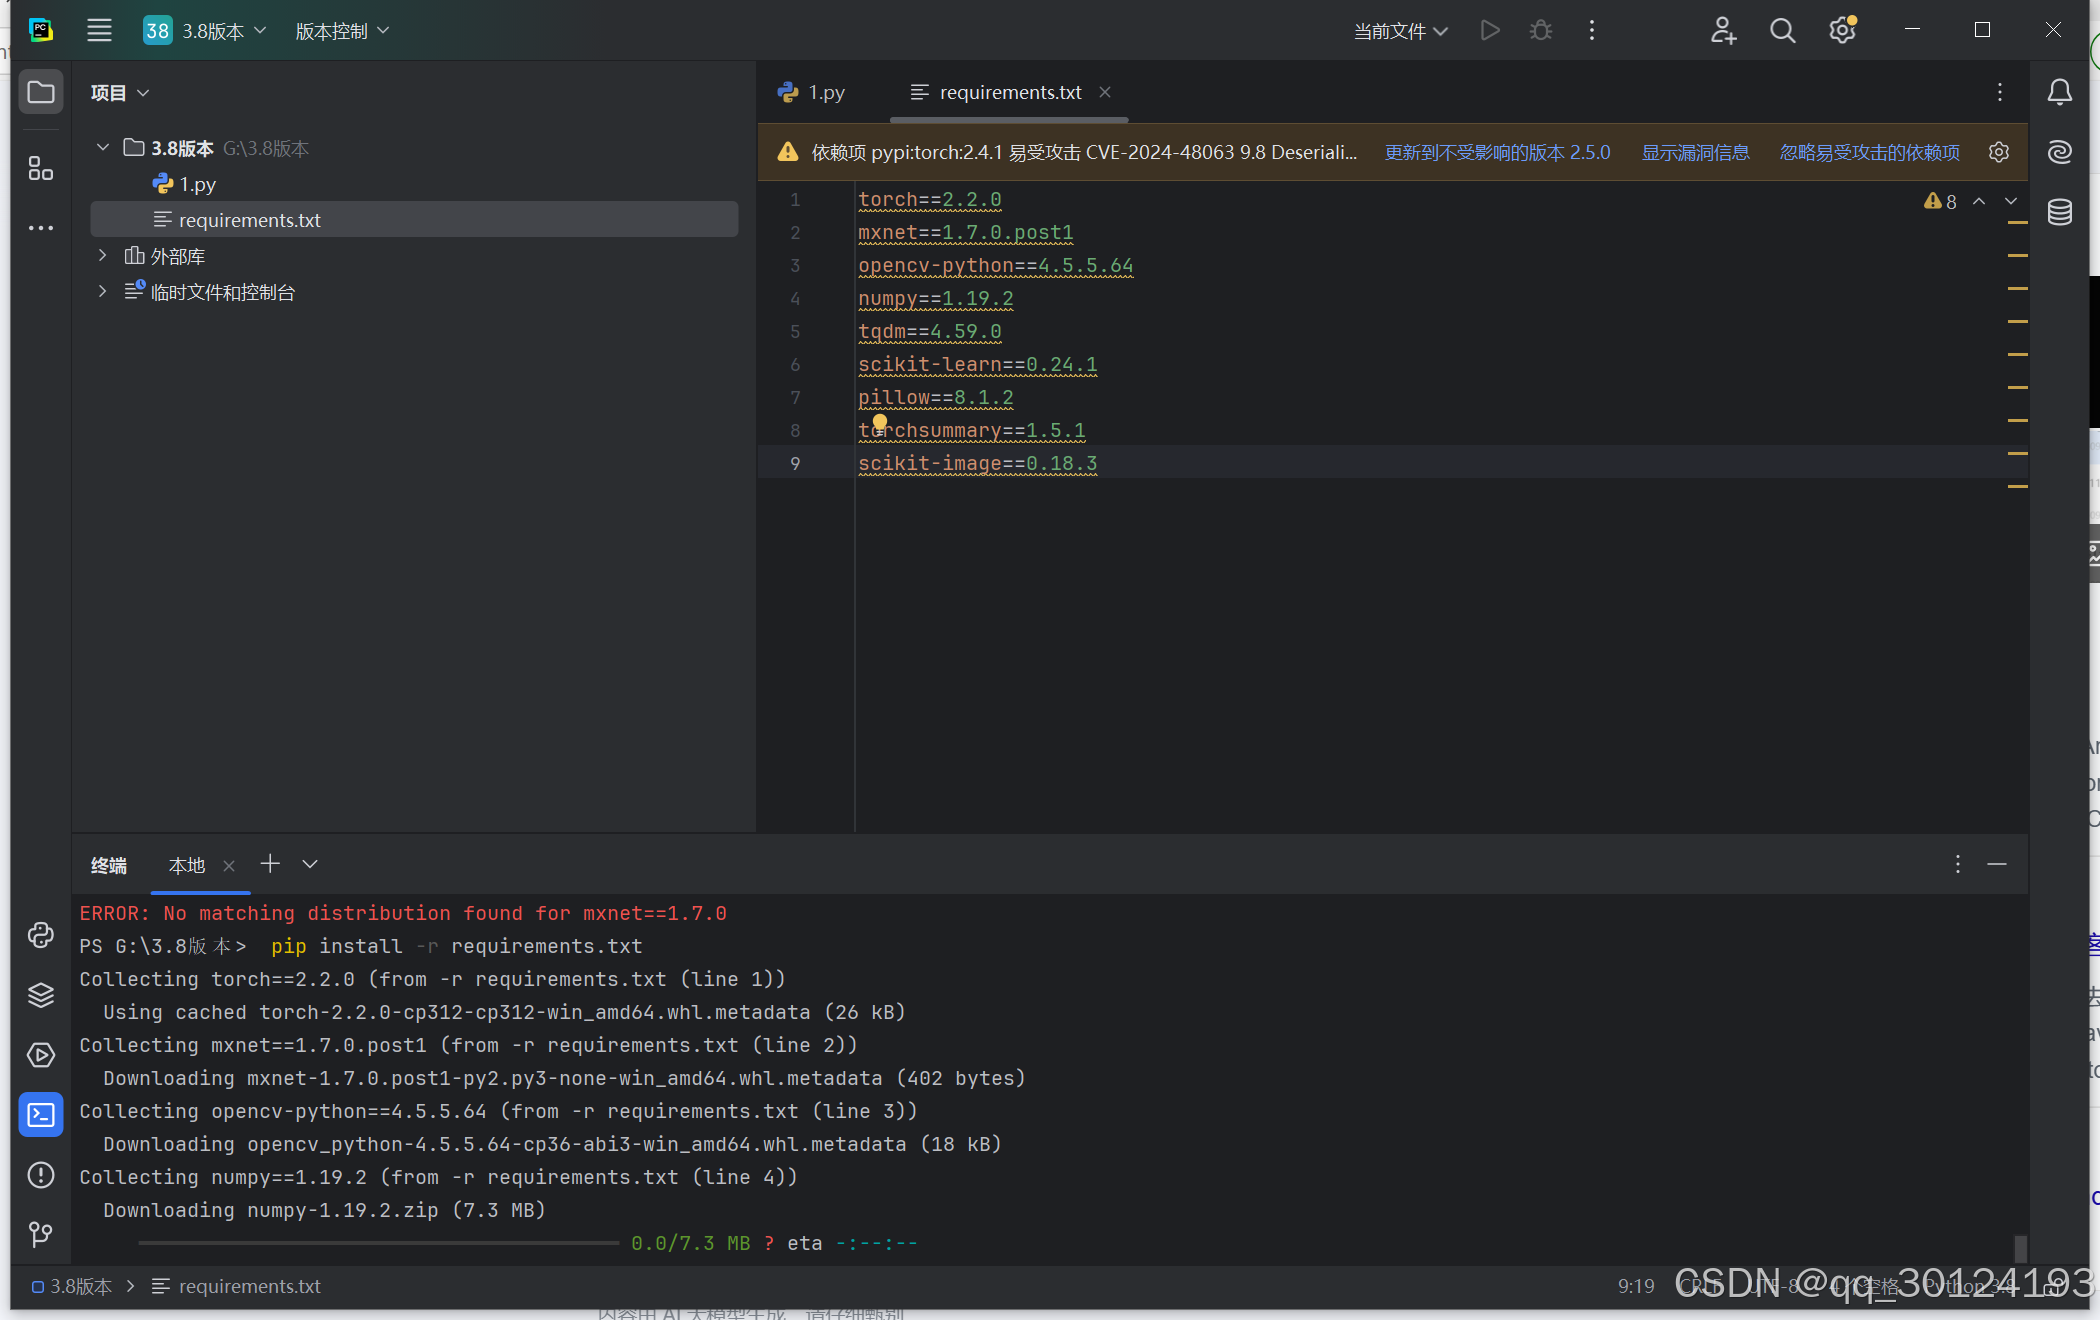The image size is (2100, 1320).
Task: Open the Problems tool window
Action: pos(41,1175)
